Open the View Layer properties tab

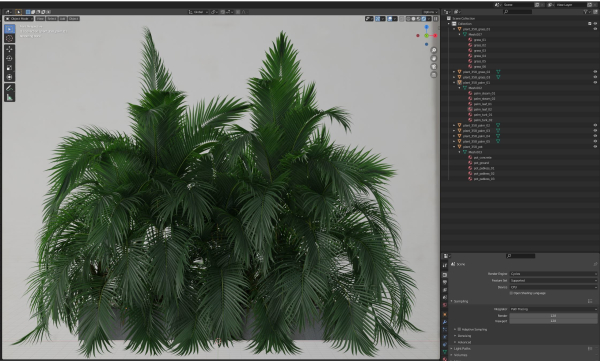coord(445,290)
